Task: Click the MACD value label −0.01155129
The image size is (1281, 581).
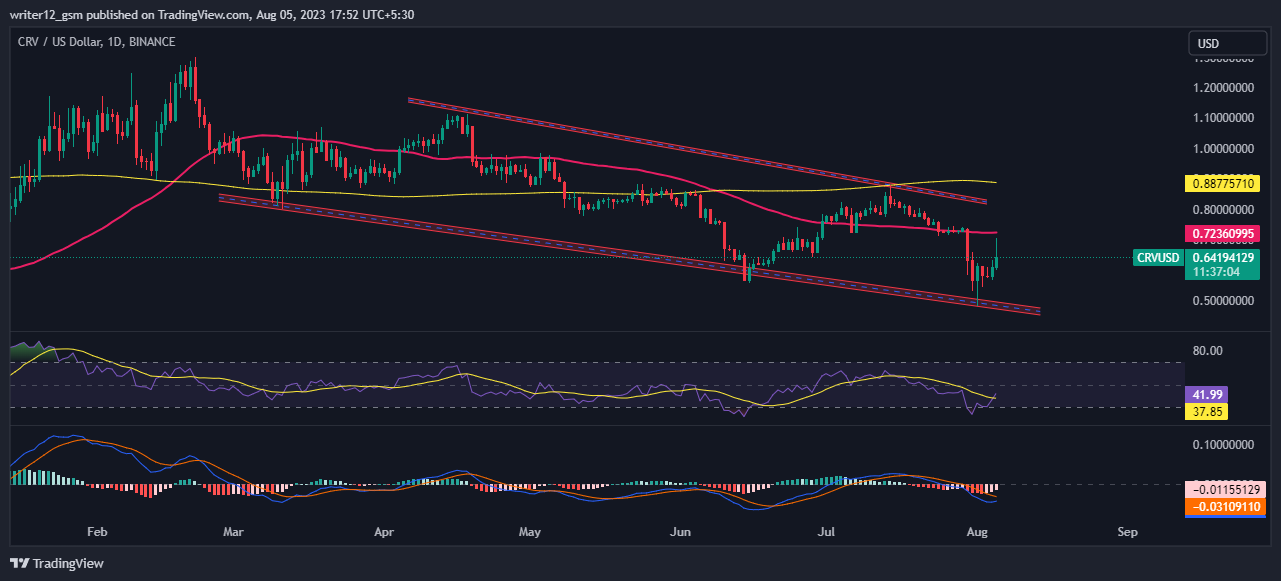Action: click(1227, 491)
